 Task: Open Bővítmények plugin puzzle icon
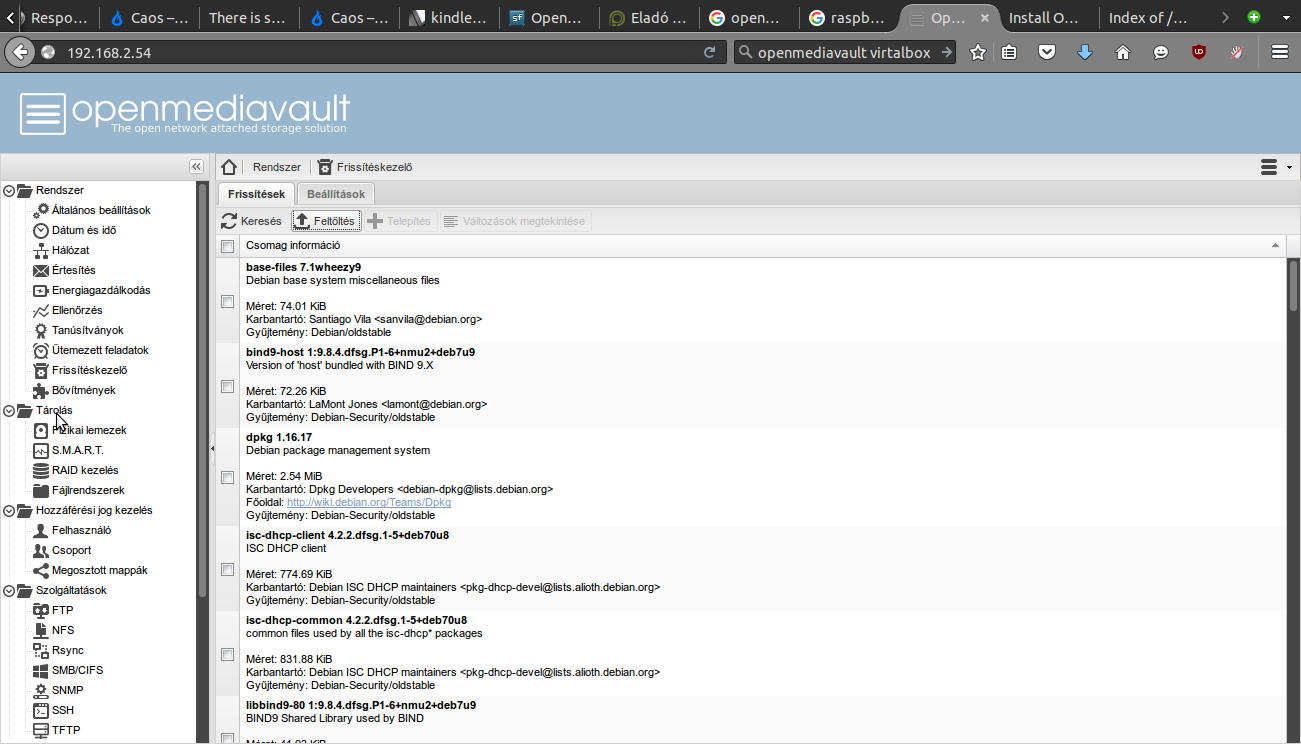click(41, 390)
